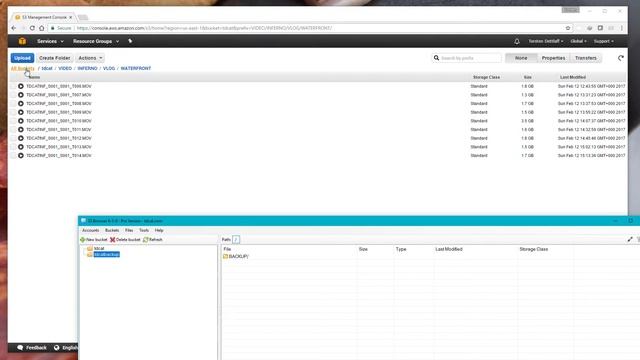
Task: Show the Transfers panel
Action: tap(586, 58)
